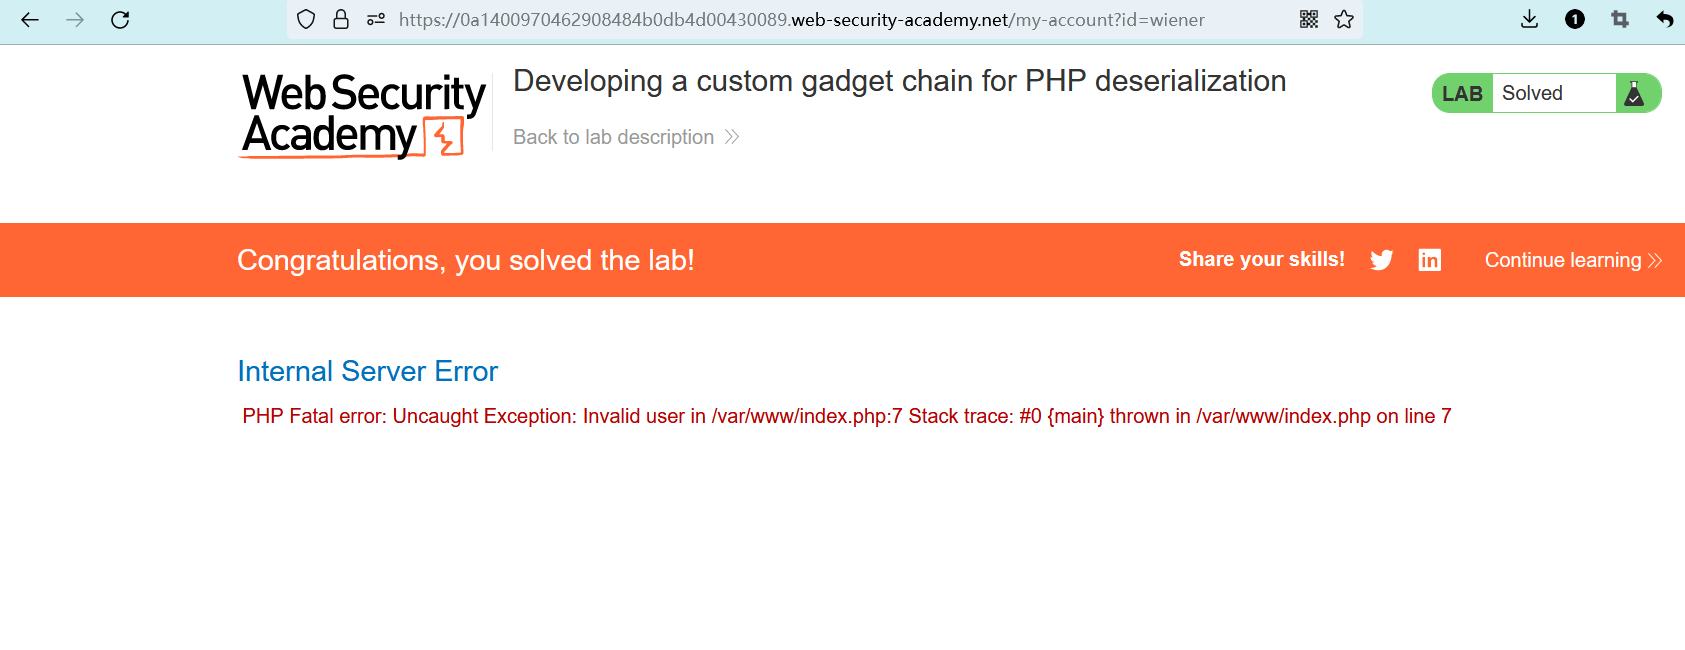
Task: Bookmark this page with the star
Action: click(1344, 20)
